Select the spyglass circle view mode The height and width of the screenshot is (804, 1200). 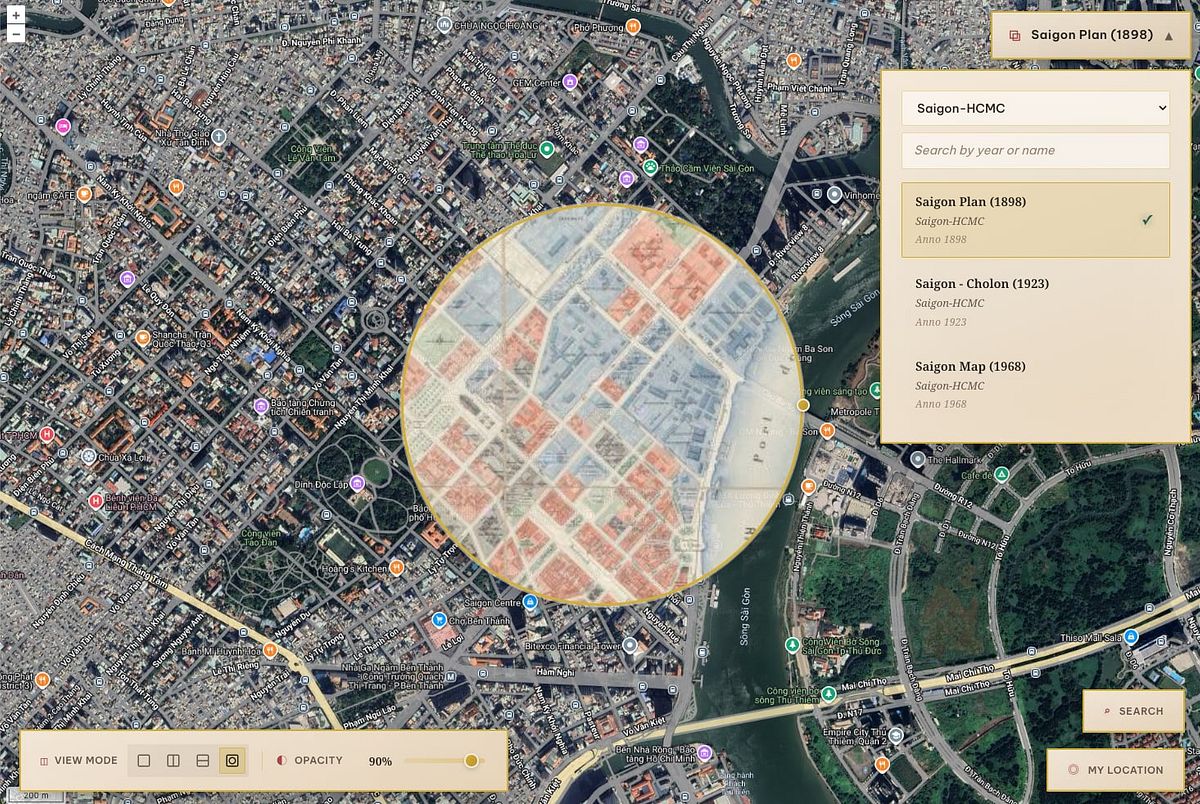tap(231, 761)
